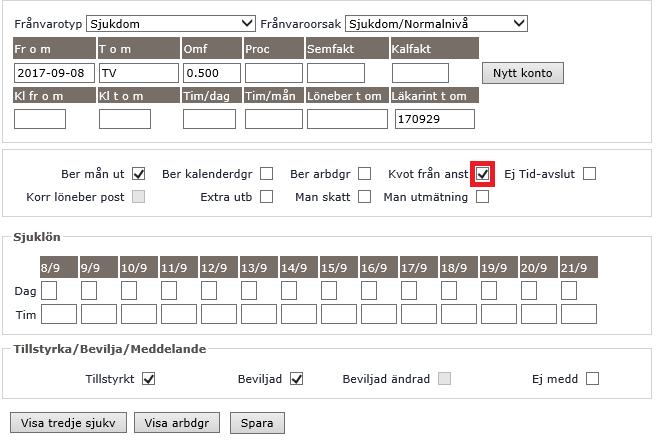656x445 pixels.
Task: Click the T o m field containing TV
Action: click(139, 73)
